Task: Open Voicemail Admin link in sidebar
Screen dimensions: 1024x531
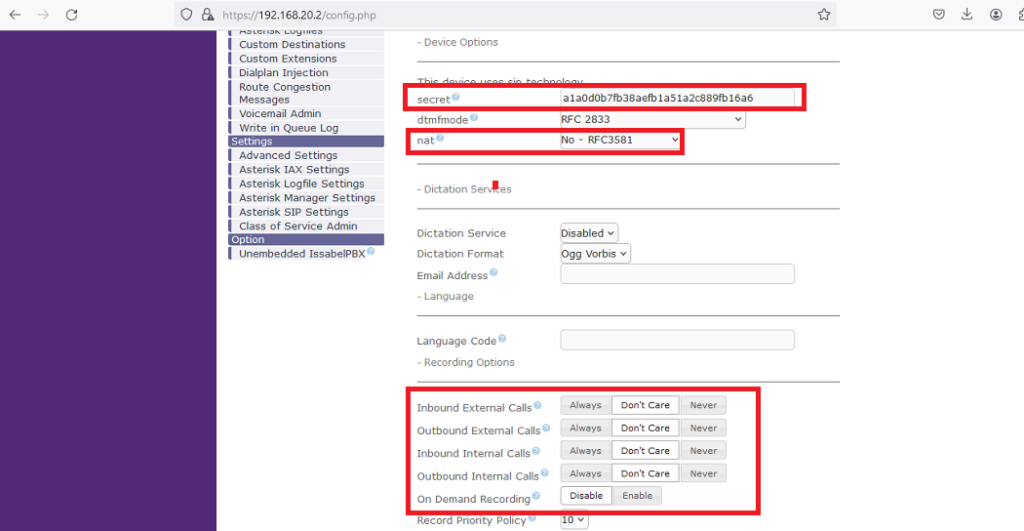Action: pos(280,114)
